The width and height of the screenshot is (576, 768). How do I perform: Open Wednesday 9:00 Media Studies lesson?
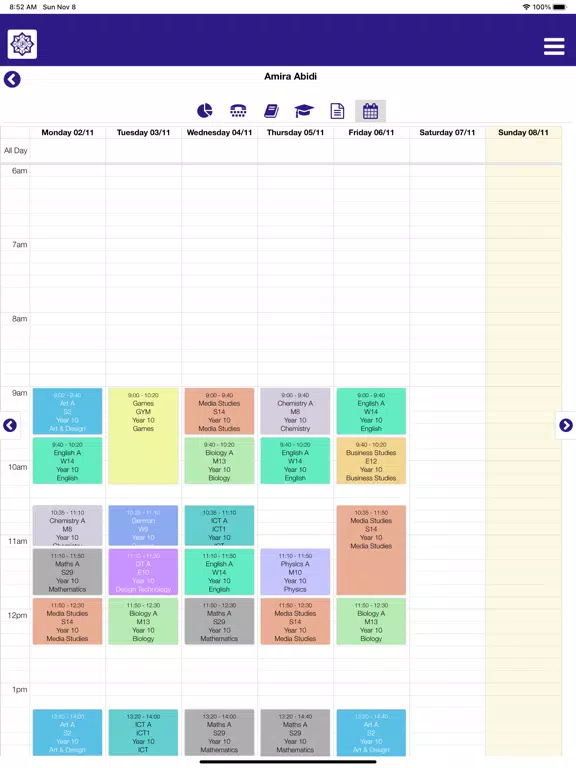point(219,411)
